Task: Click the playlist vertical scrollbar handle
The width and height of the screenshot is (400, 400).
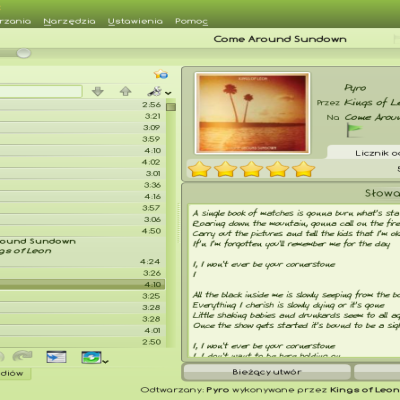Action: coord(171,107)
